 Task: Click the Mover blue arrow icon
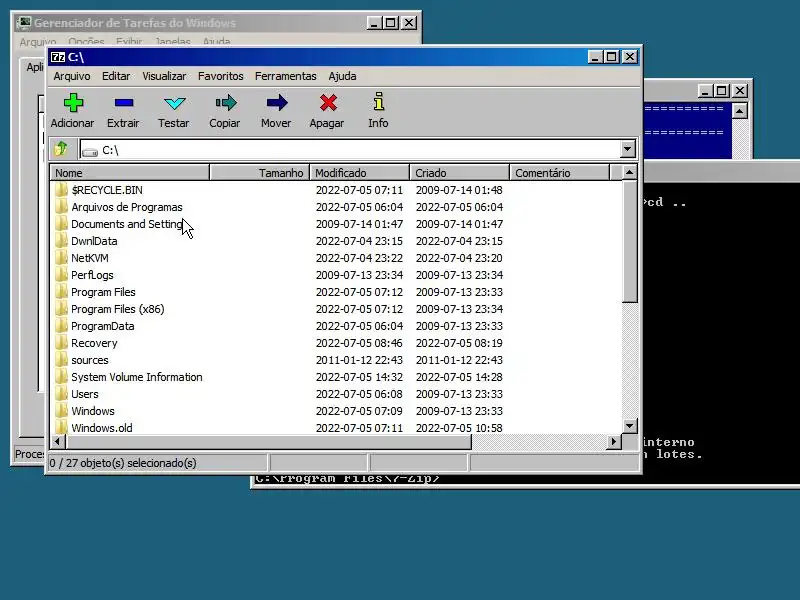(x=277, y=103)
